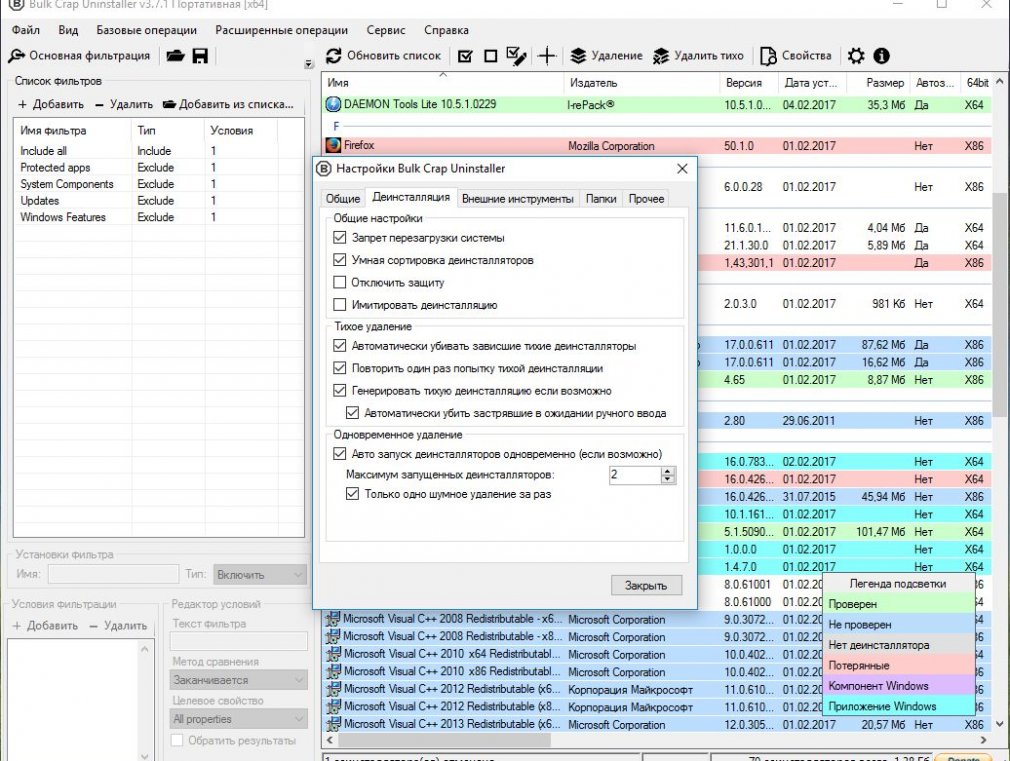Click Удалить in Список фильтров
The image size is (1010, 761).
pos(124,104)
